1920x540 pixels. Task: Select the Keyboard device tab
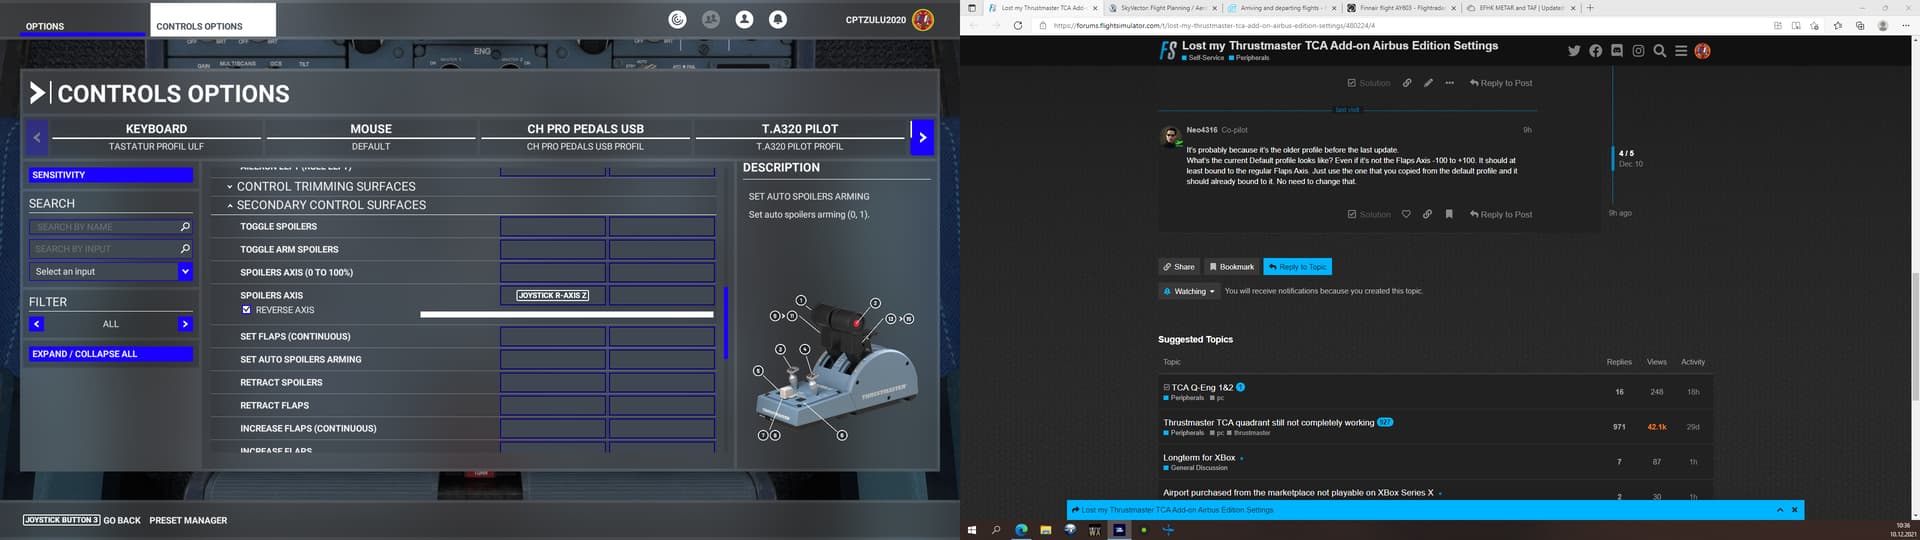156,137
